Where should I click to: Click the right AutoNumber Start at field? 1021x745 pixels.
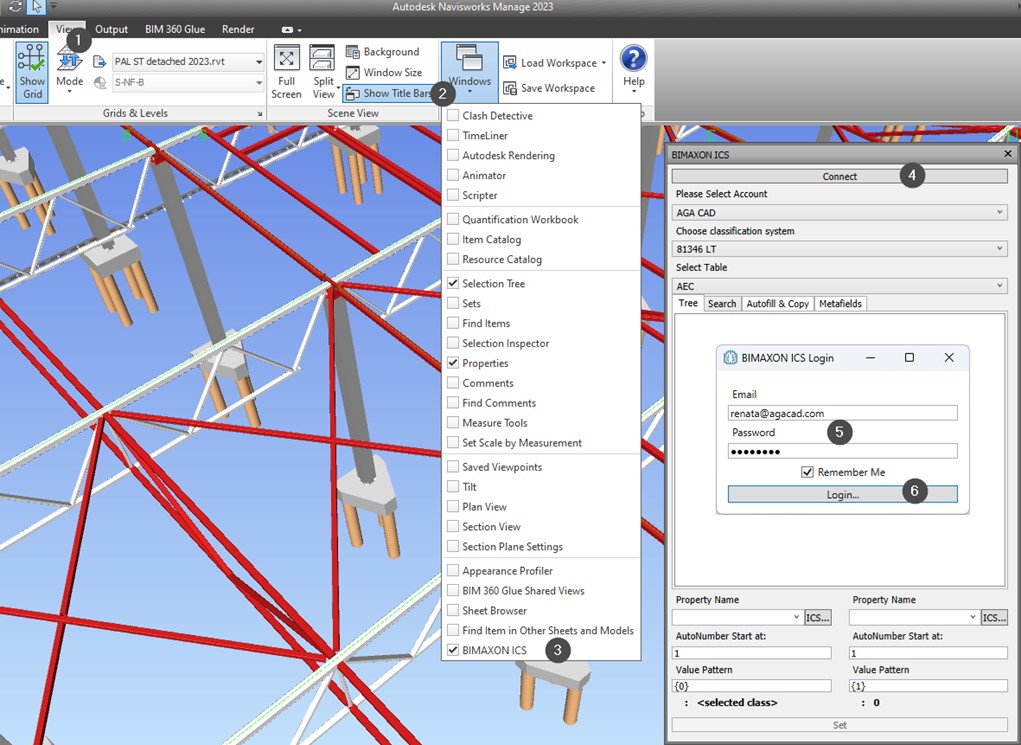(x=929, y=653)
